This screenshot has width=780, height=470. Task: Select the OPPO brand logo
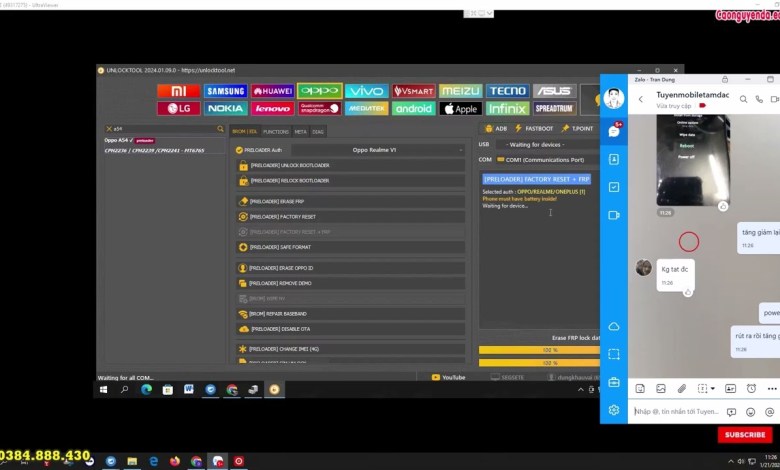pyautogui.click(x=319, y=91)
